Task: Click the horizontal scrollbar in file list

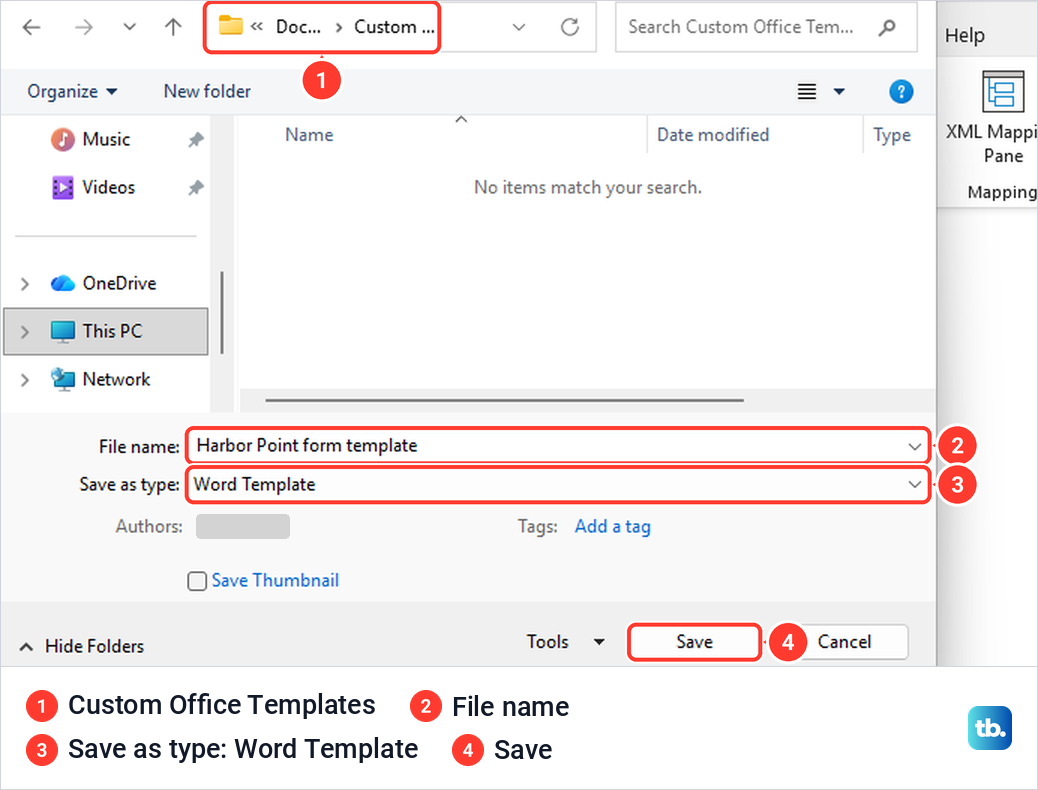Action: point(504,400)
